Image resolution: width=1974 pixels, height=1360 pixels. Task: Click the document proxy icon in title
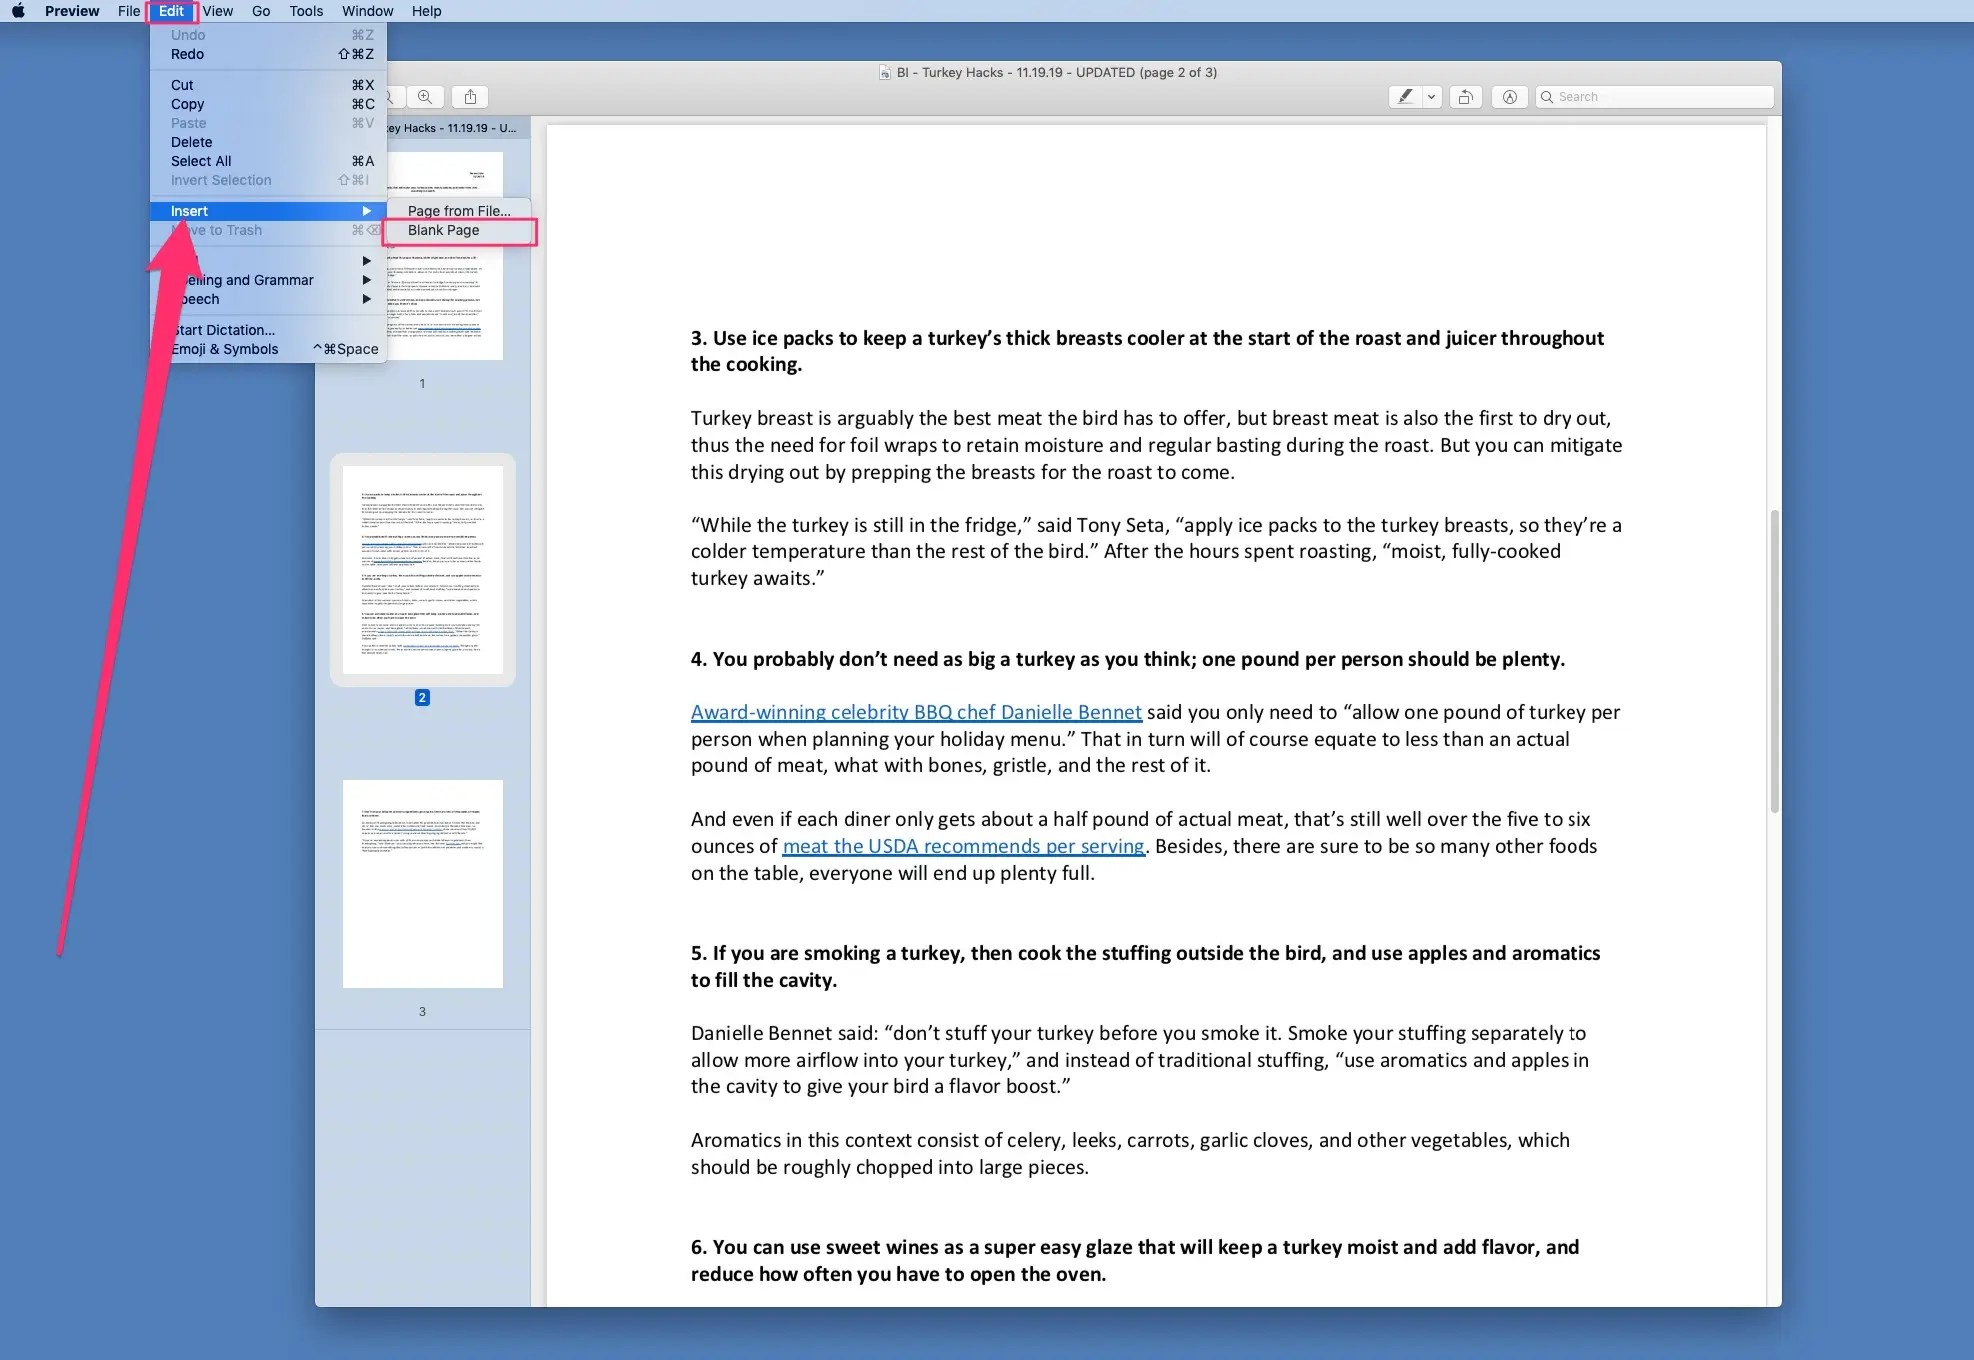[884, 73]
